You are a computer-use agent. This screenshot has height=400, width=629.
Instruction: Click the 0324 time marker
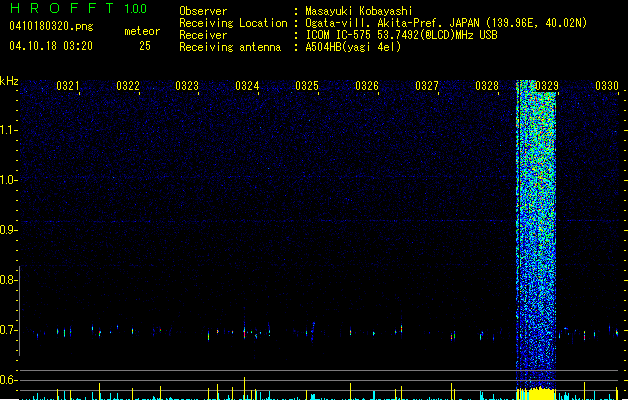[247, 85]
